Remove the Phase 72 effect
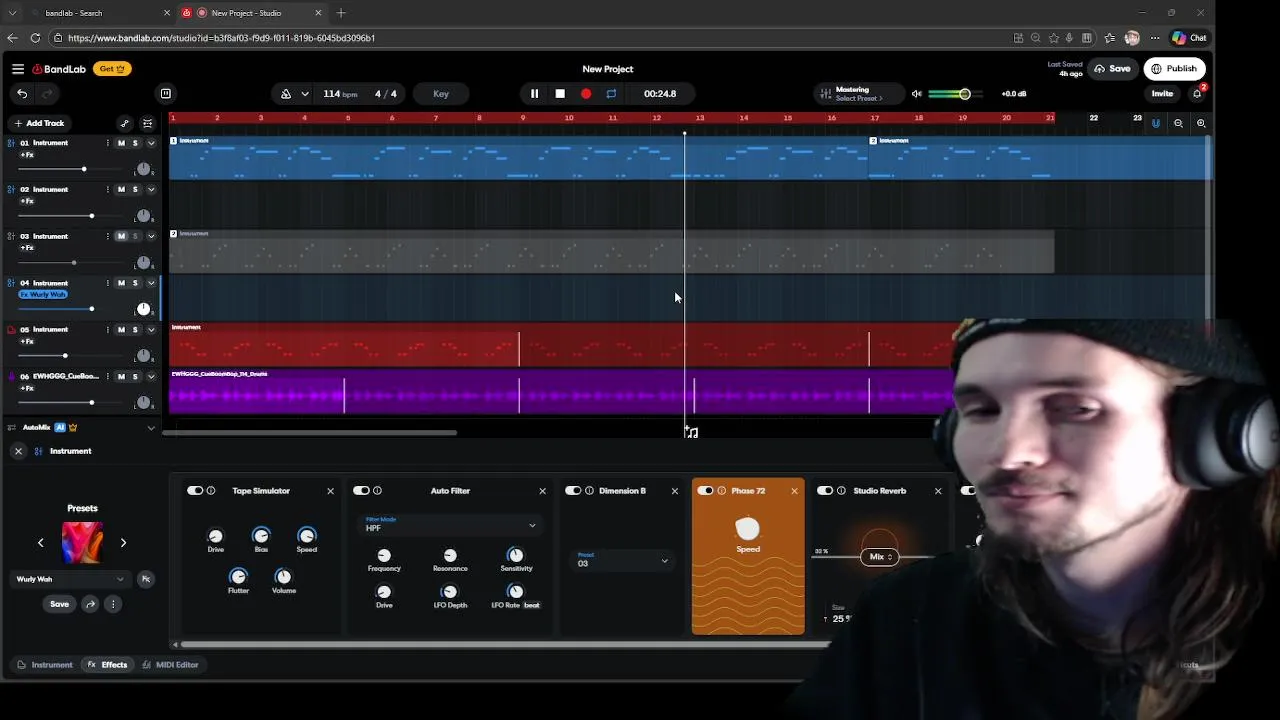The width and height of the screenshot is (1280, 720). click(795, 491)
